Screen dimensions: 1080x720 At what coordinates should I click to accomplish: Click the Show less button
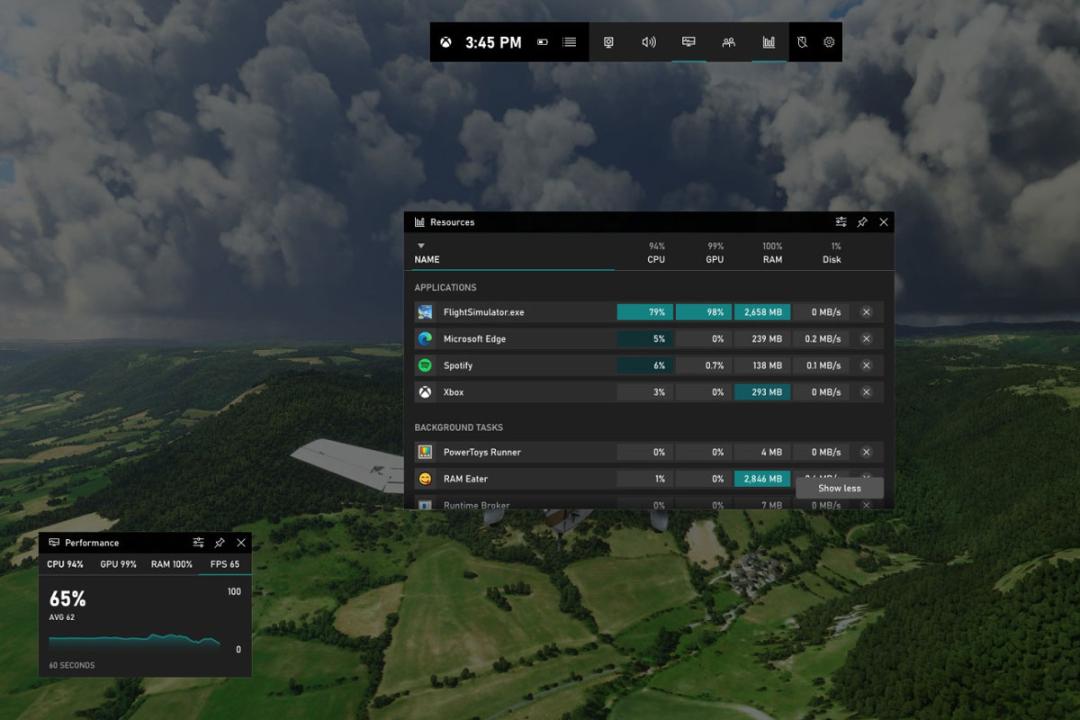[839, 488]
